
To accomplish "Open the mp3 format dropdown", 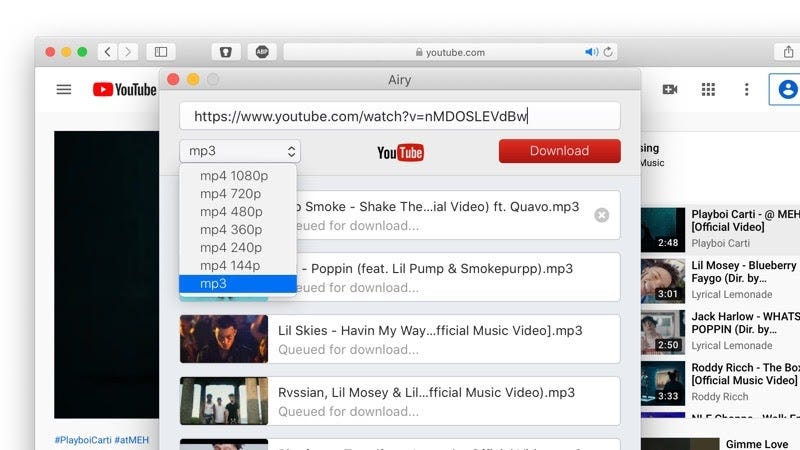I will coord(240,151).
